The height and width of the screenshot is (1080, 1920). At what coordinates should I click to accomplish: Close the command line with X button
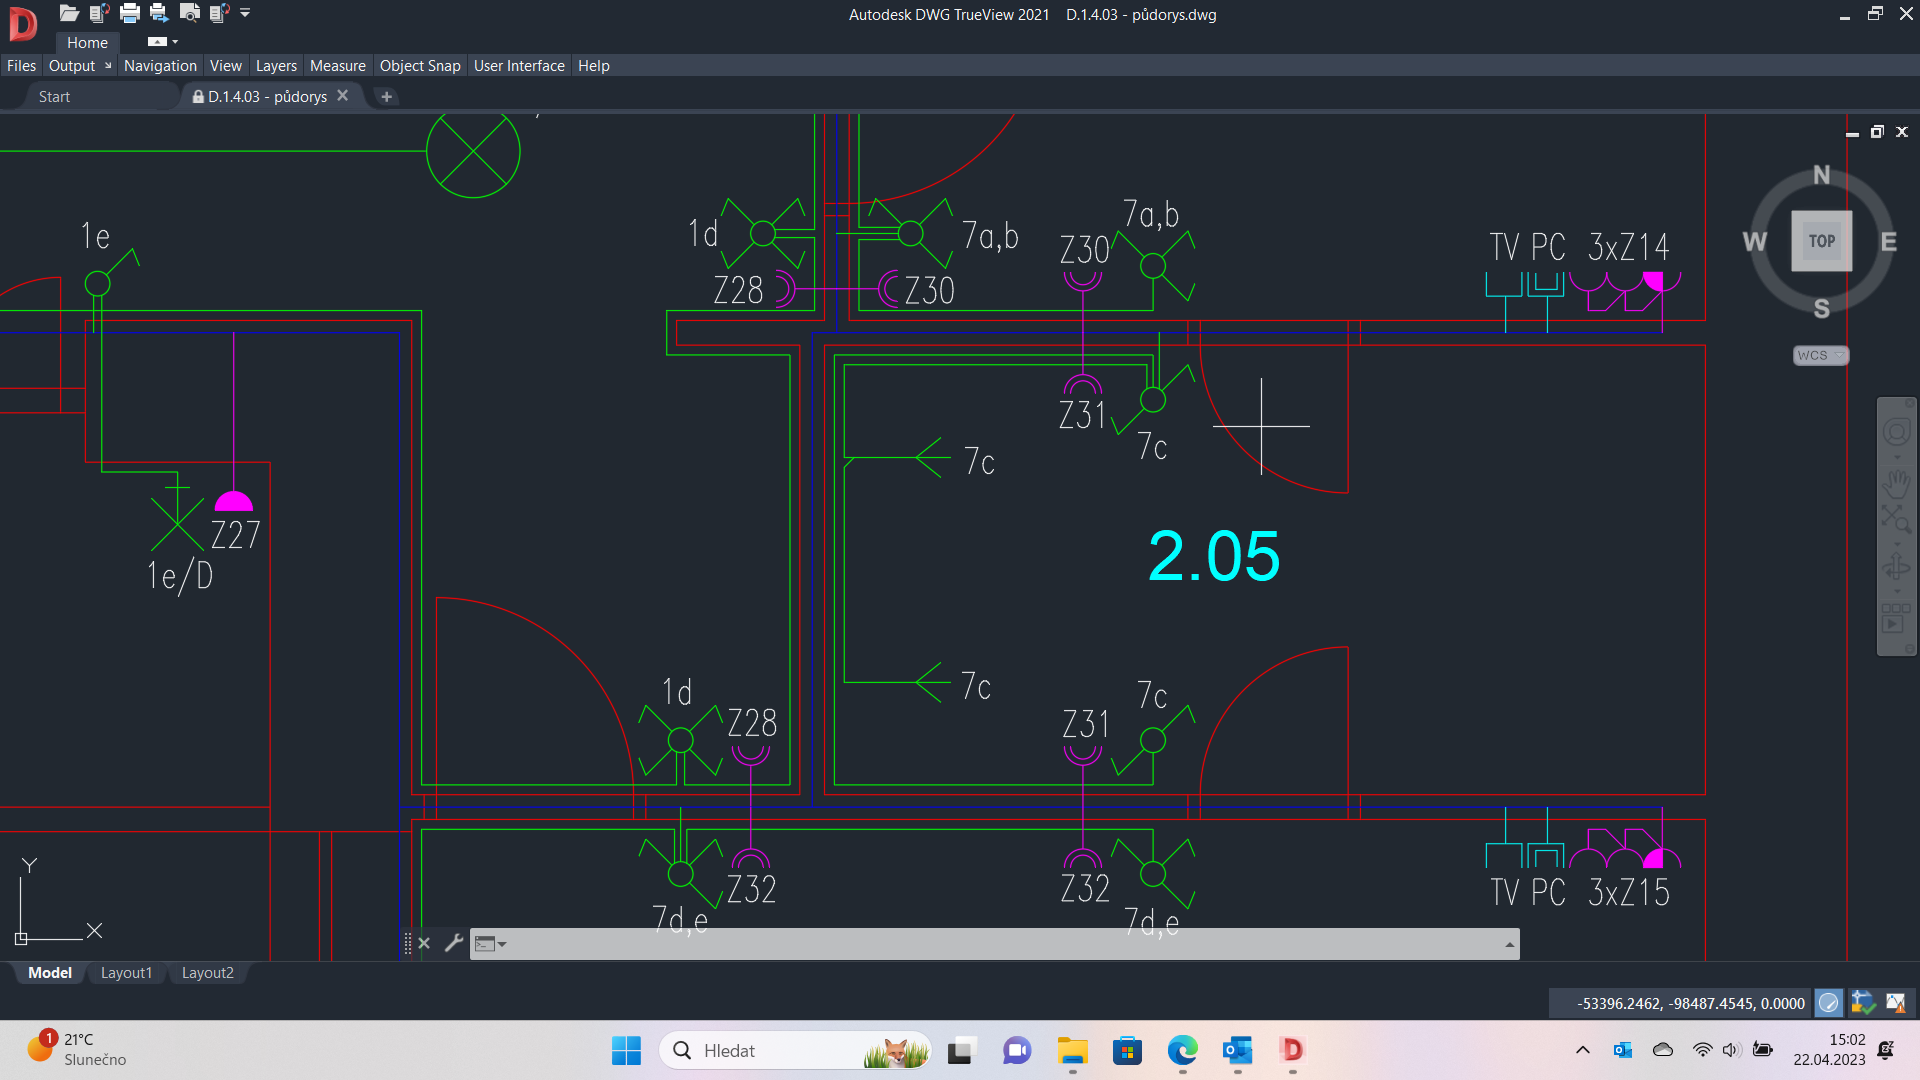click(424, 943)
